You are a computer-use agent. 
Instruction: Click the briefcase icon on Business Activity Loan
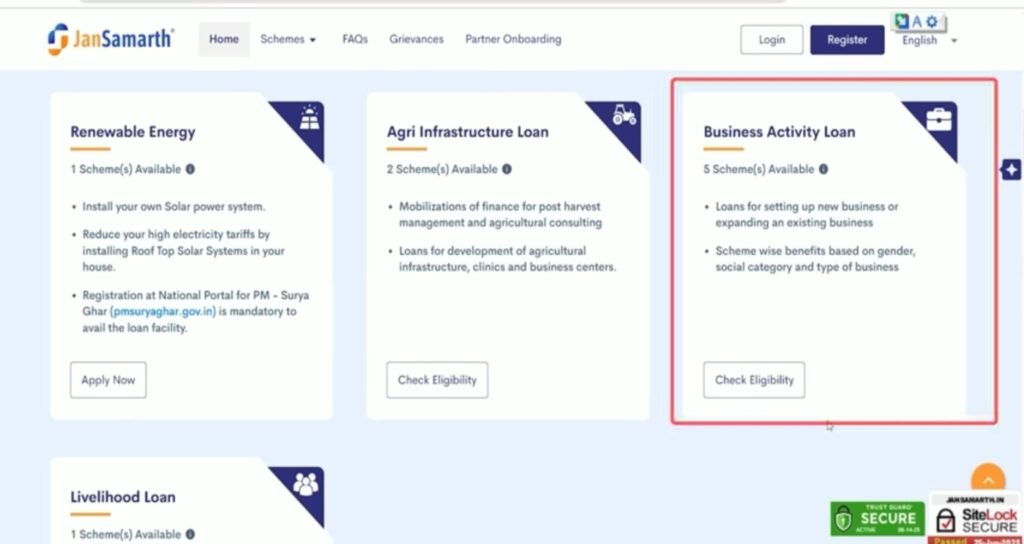pos(940,119)
